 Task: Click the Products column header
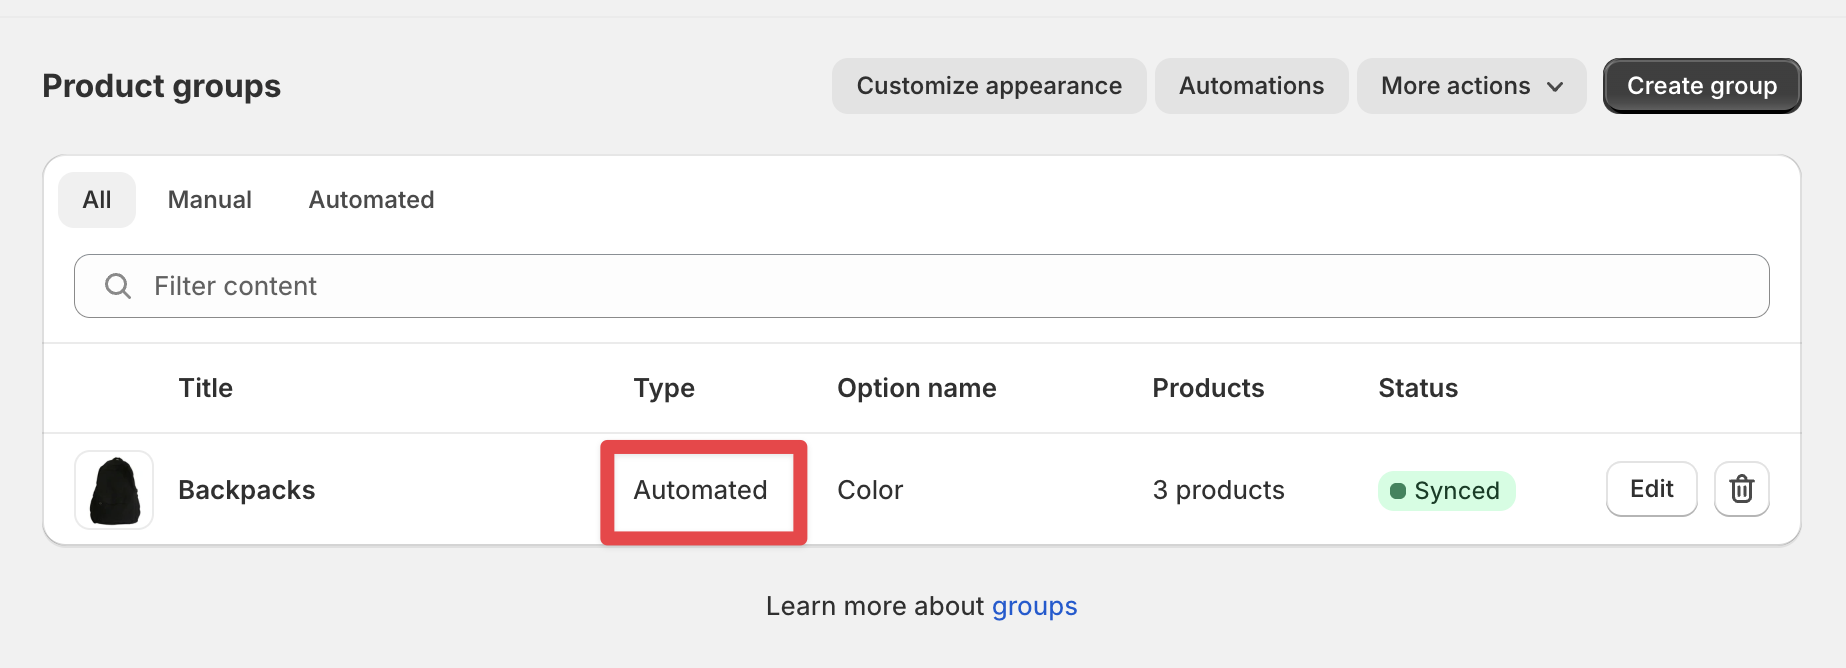[x=1208, y=388]
